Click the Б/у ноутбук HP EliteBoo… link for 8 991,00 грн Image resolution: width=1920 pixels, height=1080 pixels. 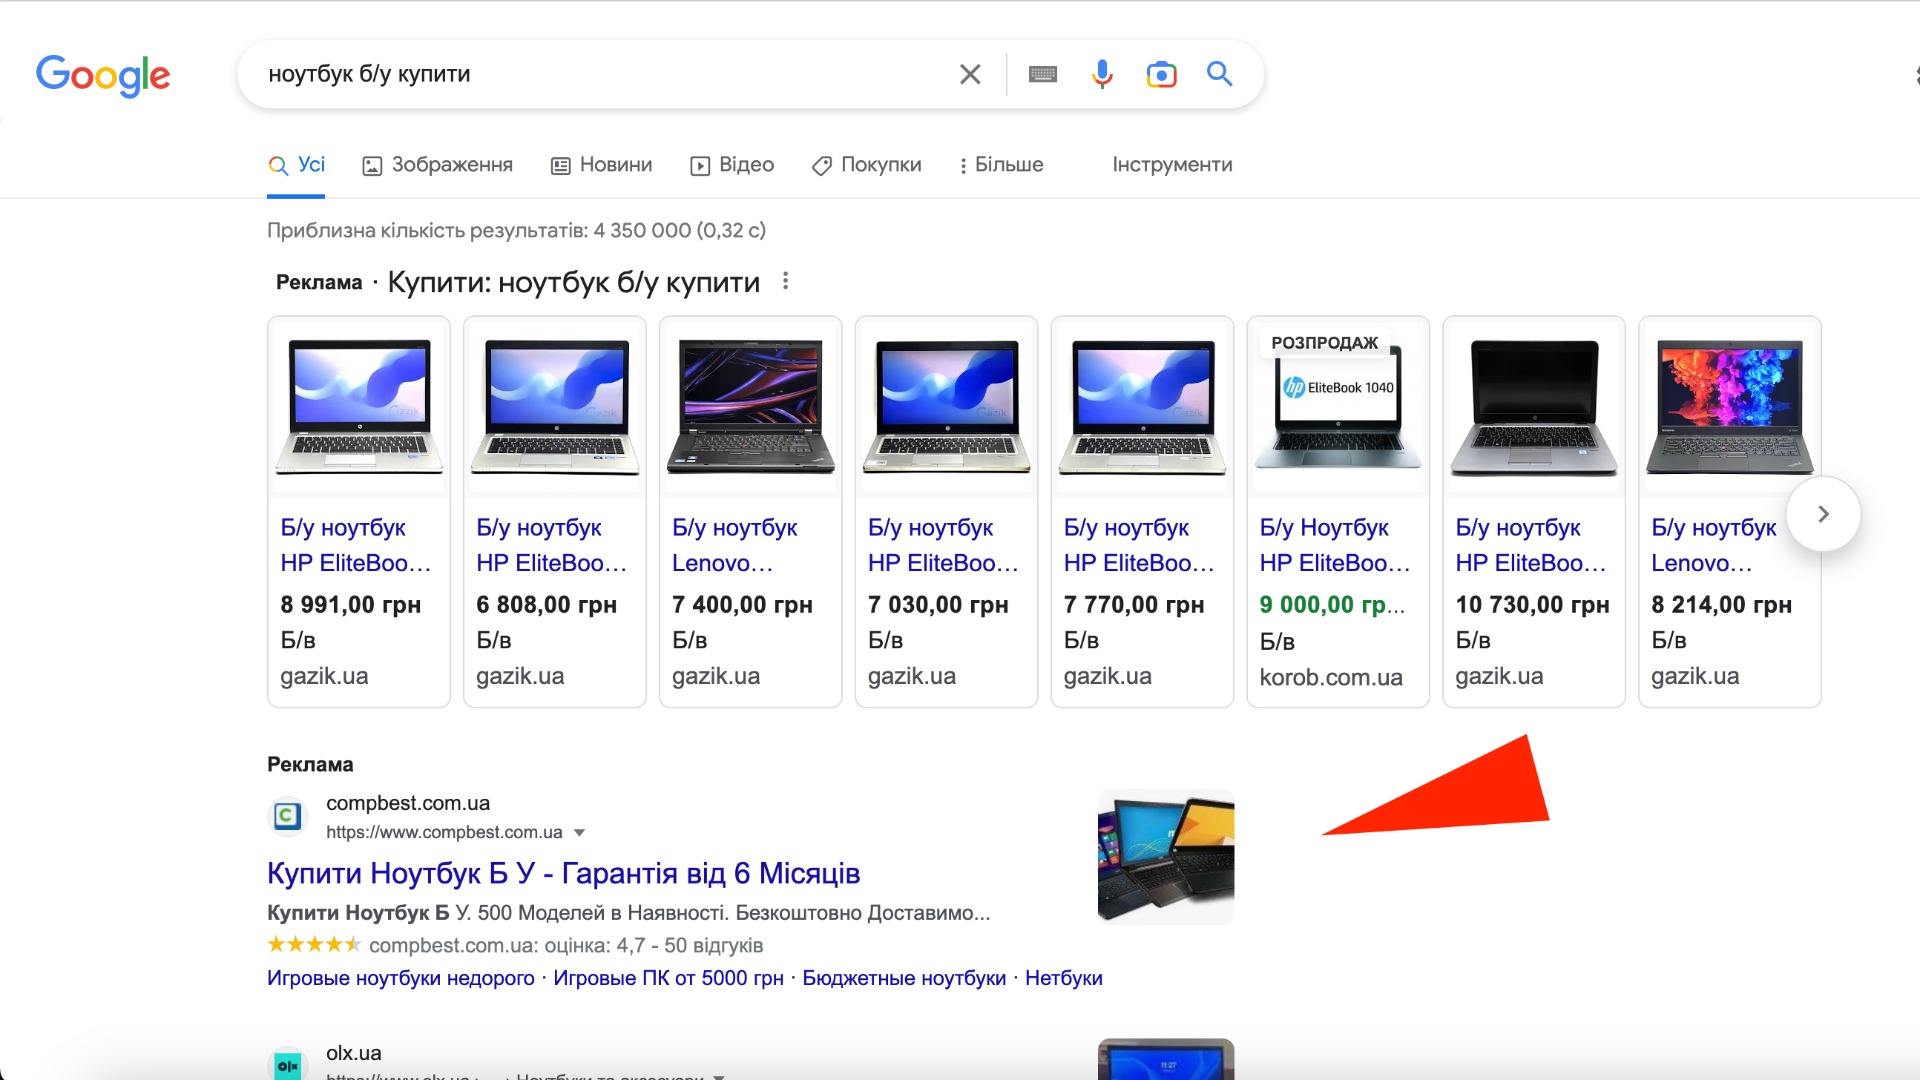(x=356, y=545)
